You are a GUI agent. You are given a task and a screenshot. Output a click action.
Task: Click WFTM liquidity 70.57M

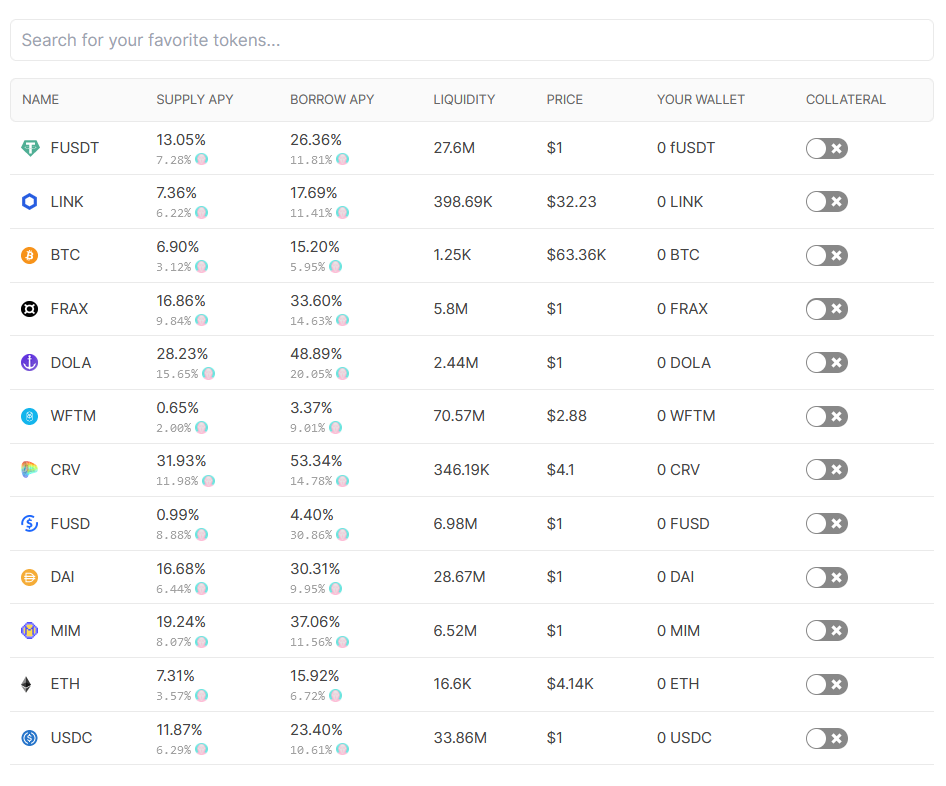click(x=459, y=416)
